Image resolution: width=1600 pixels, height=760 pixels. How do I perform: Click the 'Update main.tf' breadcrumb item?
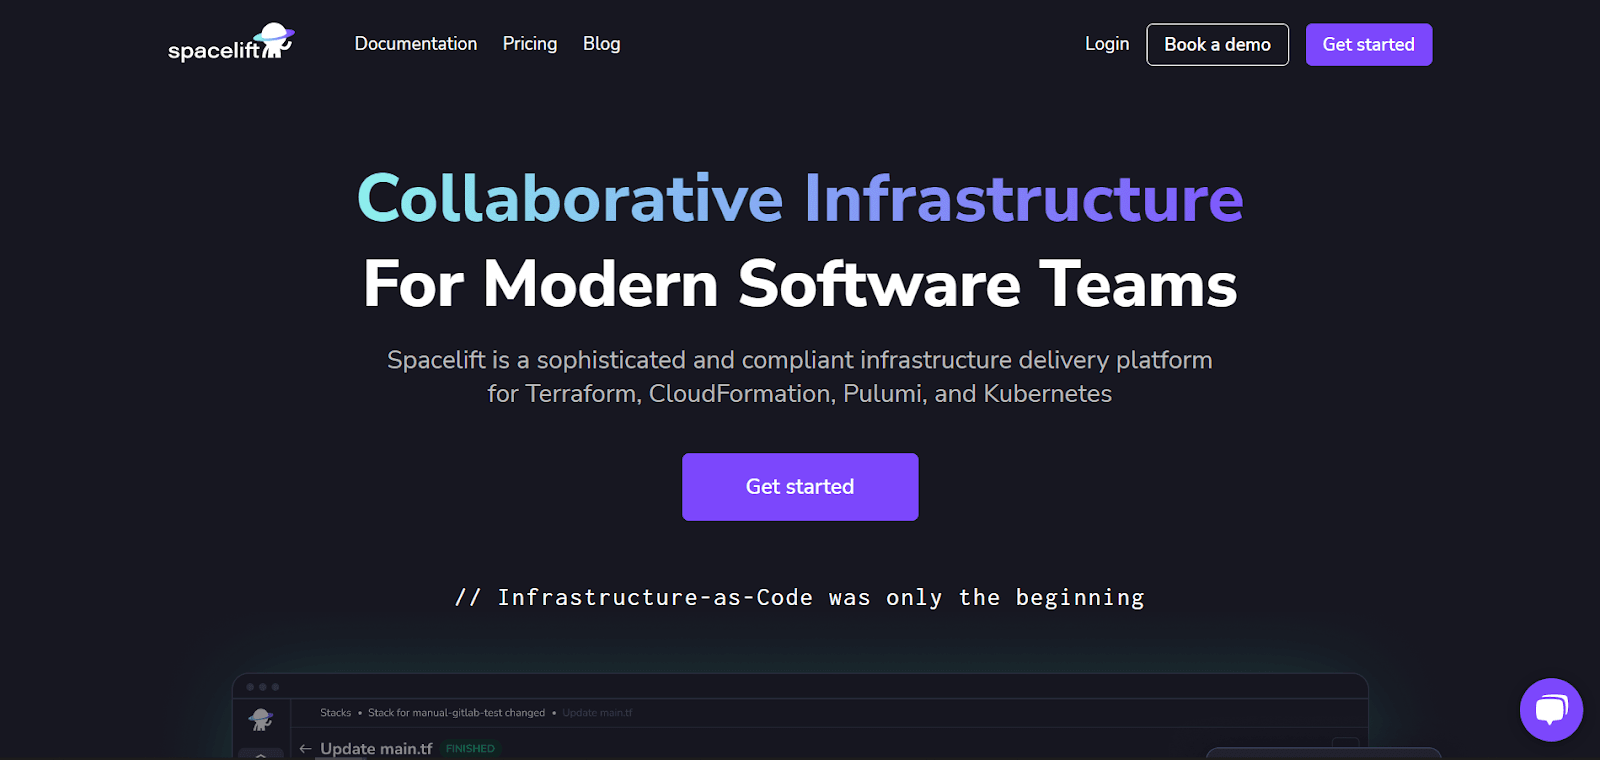(x=597, y=713)
